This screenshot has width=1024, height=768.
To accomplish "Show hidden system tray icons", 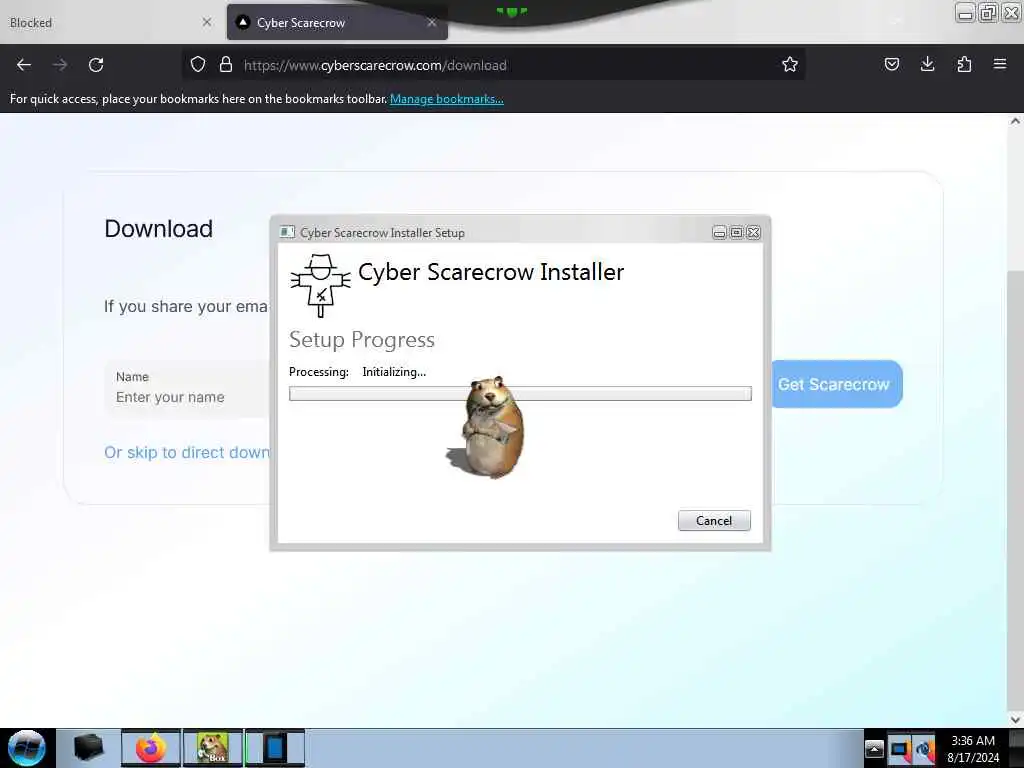I will click(x=874, y=749).
